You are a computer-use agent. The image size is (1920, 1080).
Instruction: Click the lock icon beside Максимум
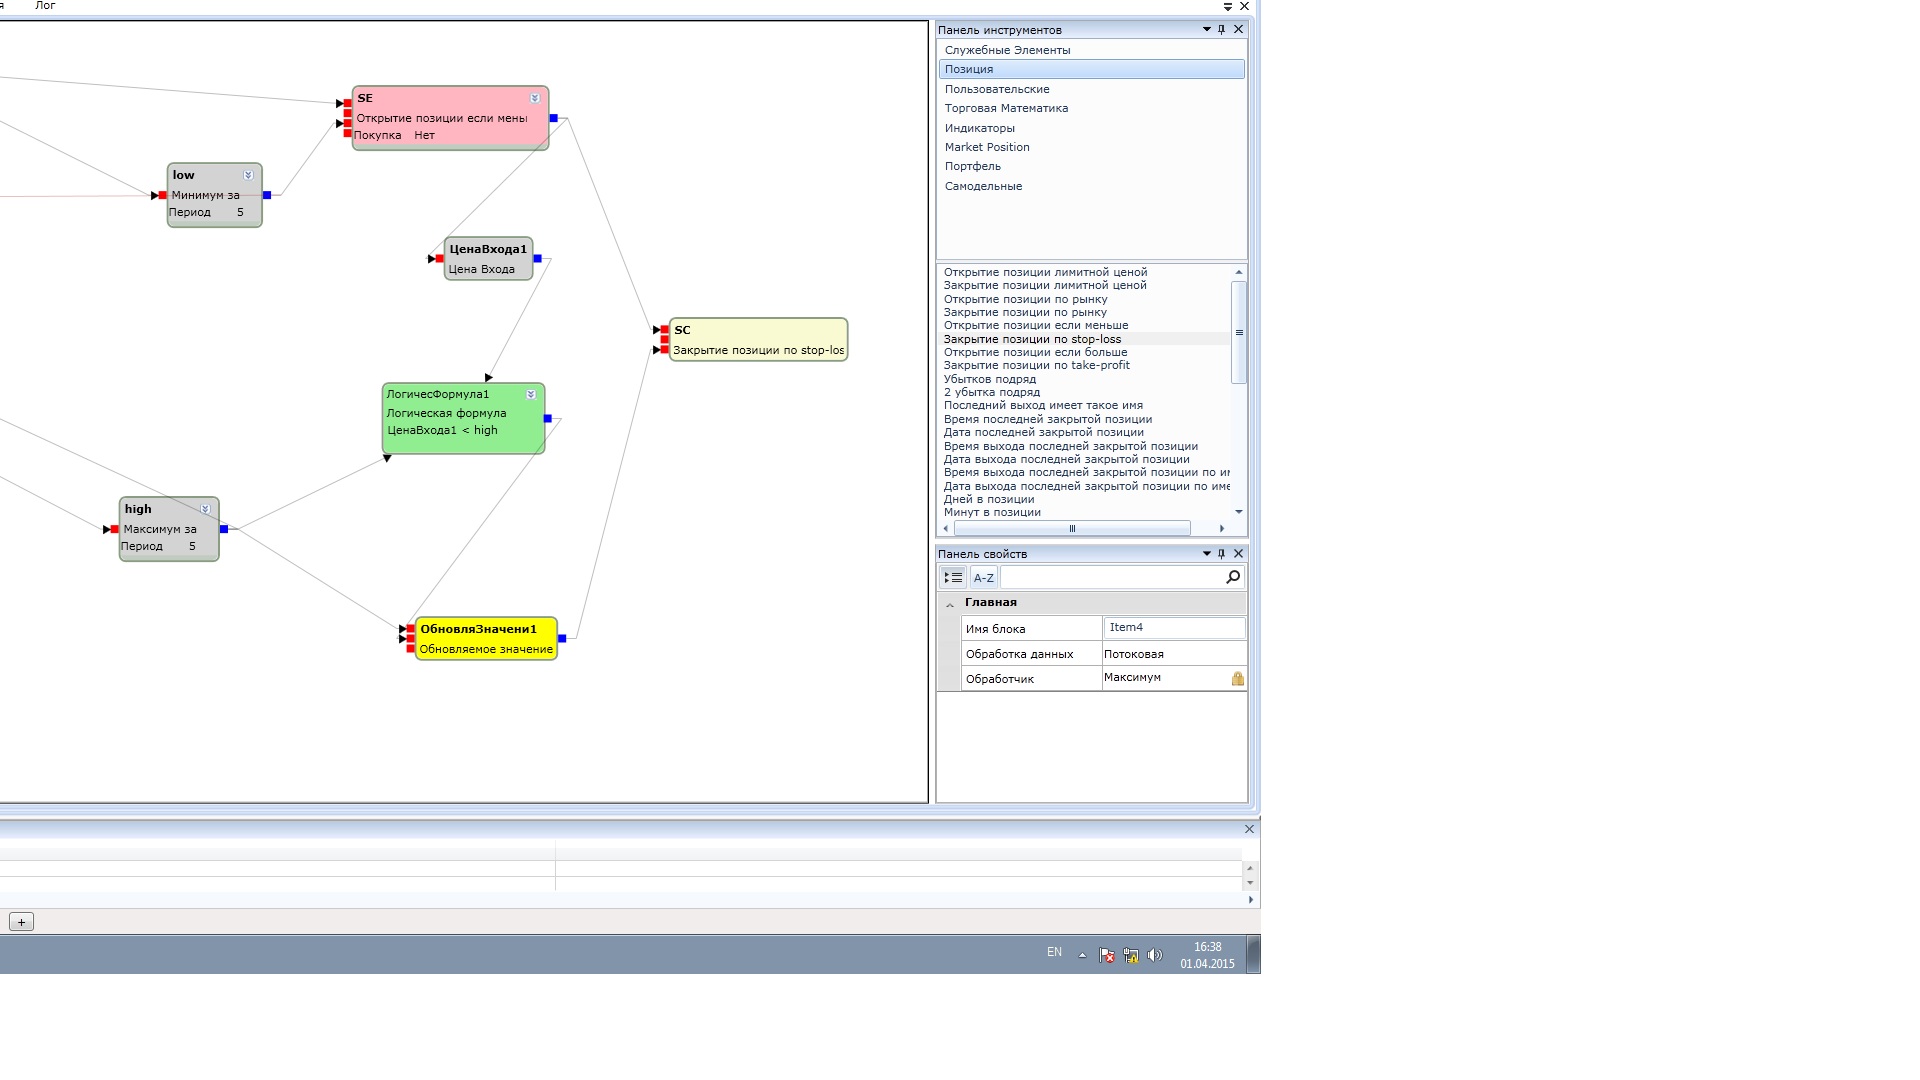(1237, 679)
